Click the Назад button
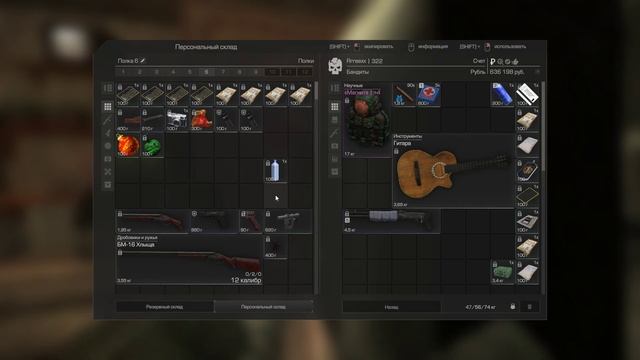 point(391,307)
